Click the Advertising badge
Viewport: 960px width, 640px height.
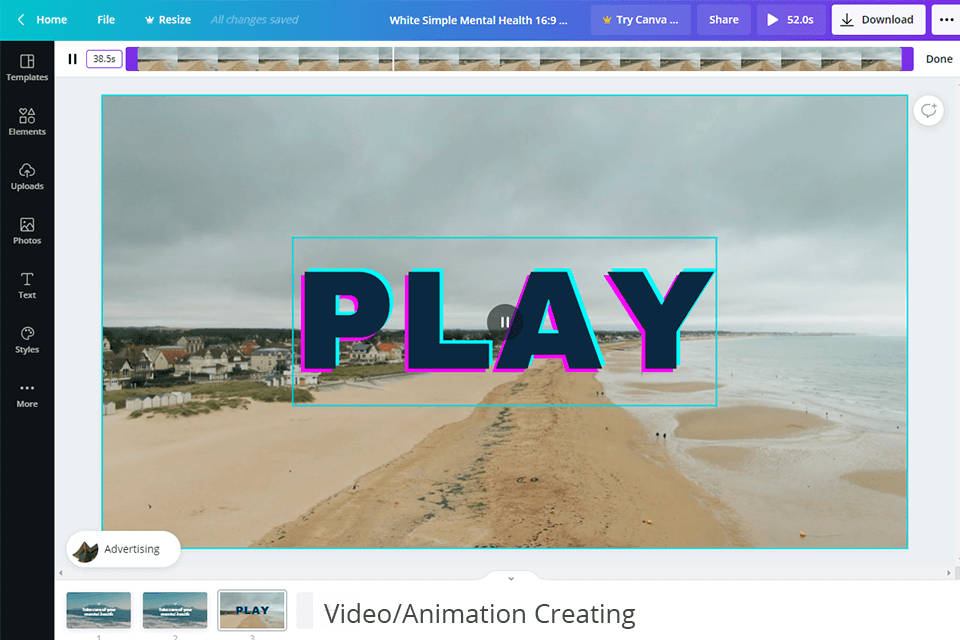[123, 549]
